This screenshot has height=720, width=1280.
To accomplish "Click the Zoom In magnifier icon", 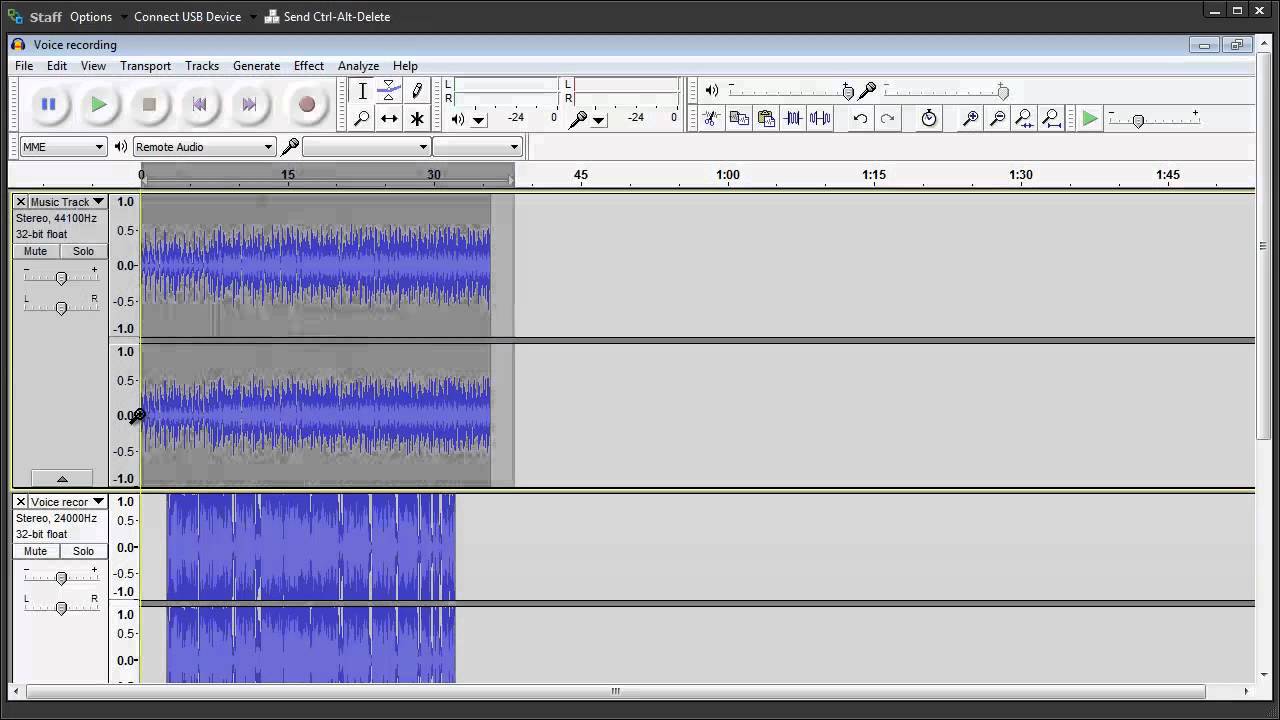I will [x=970, y=118].
